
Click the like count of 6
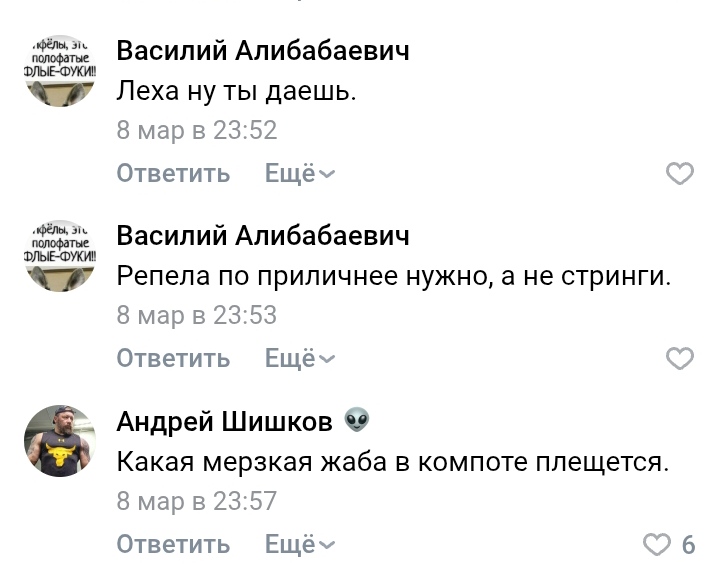tap(688, 545)
